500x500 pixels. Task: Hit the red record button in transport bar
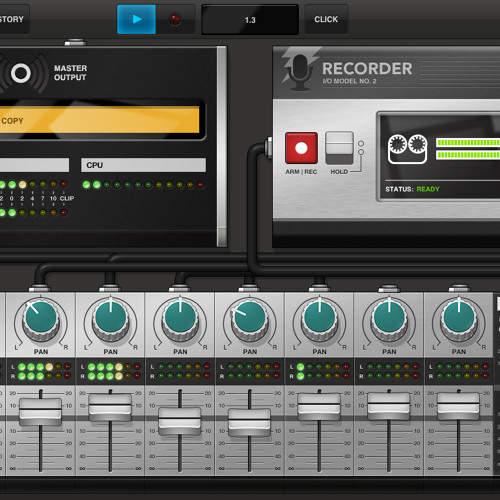175,19
